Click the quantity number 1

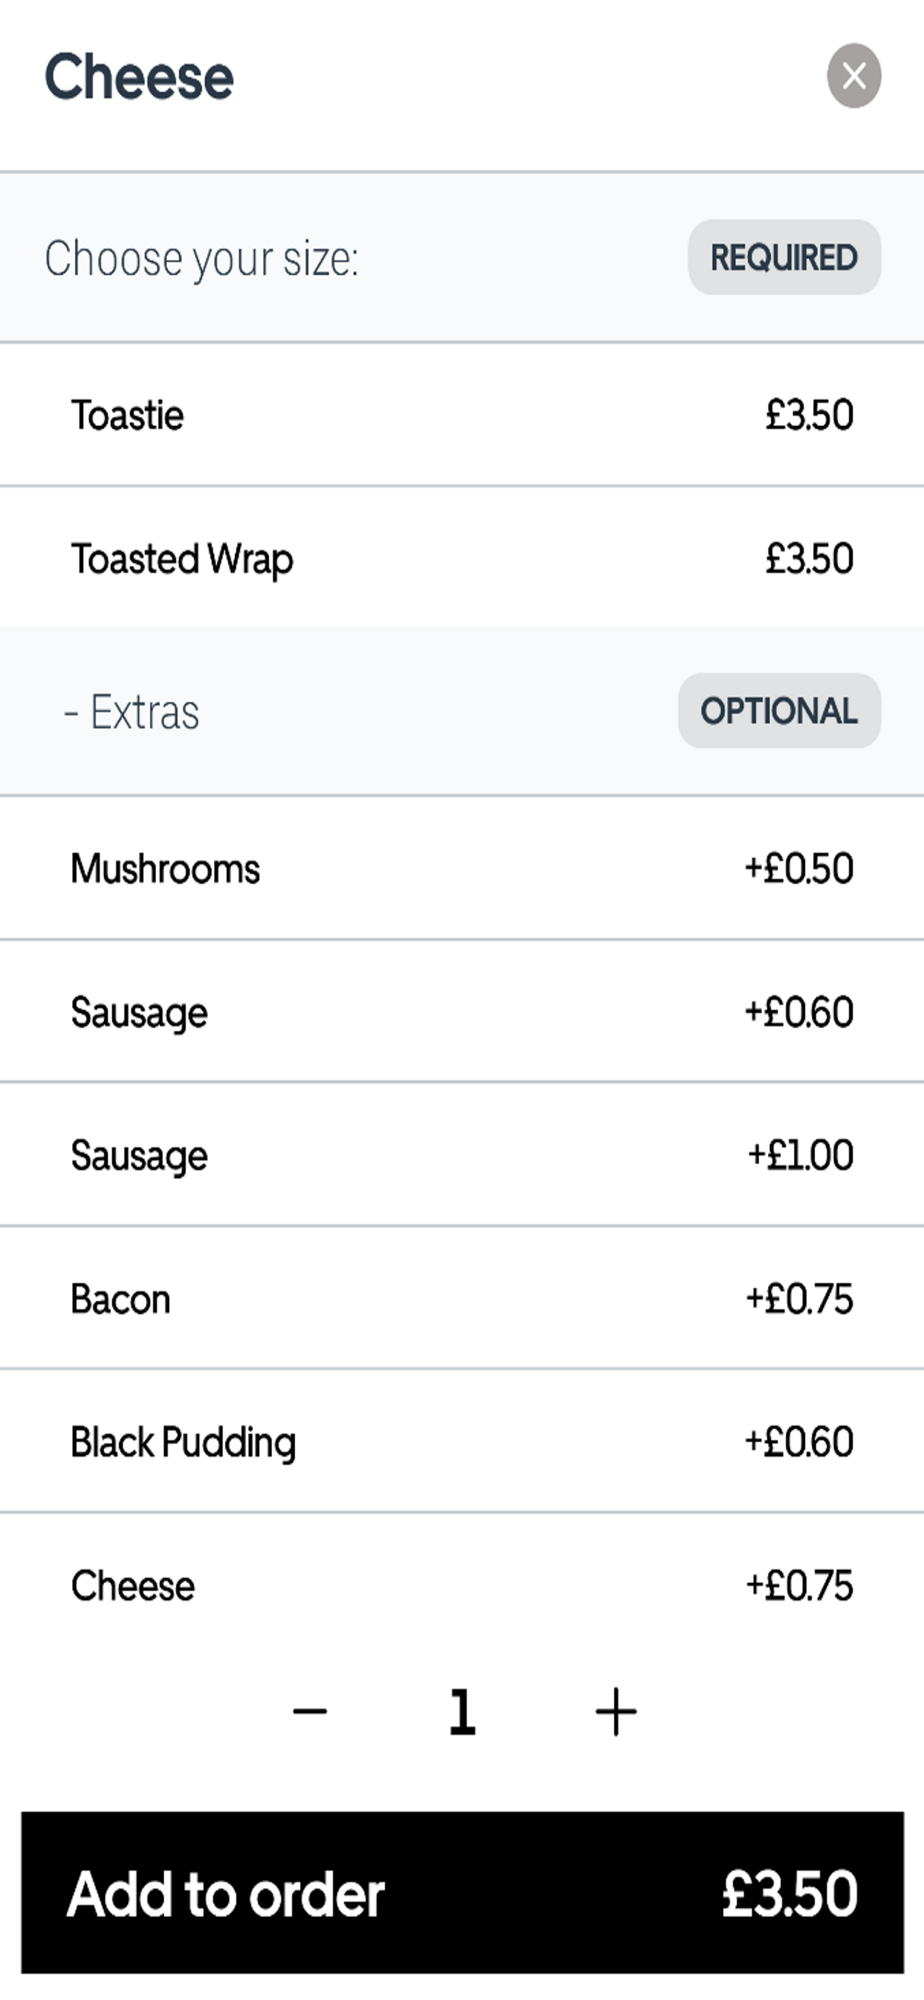pyautogui.click(x=462, y=1711)
